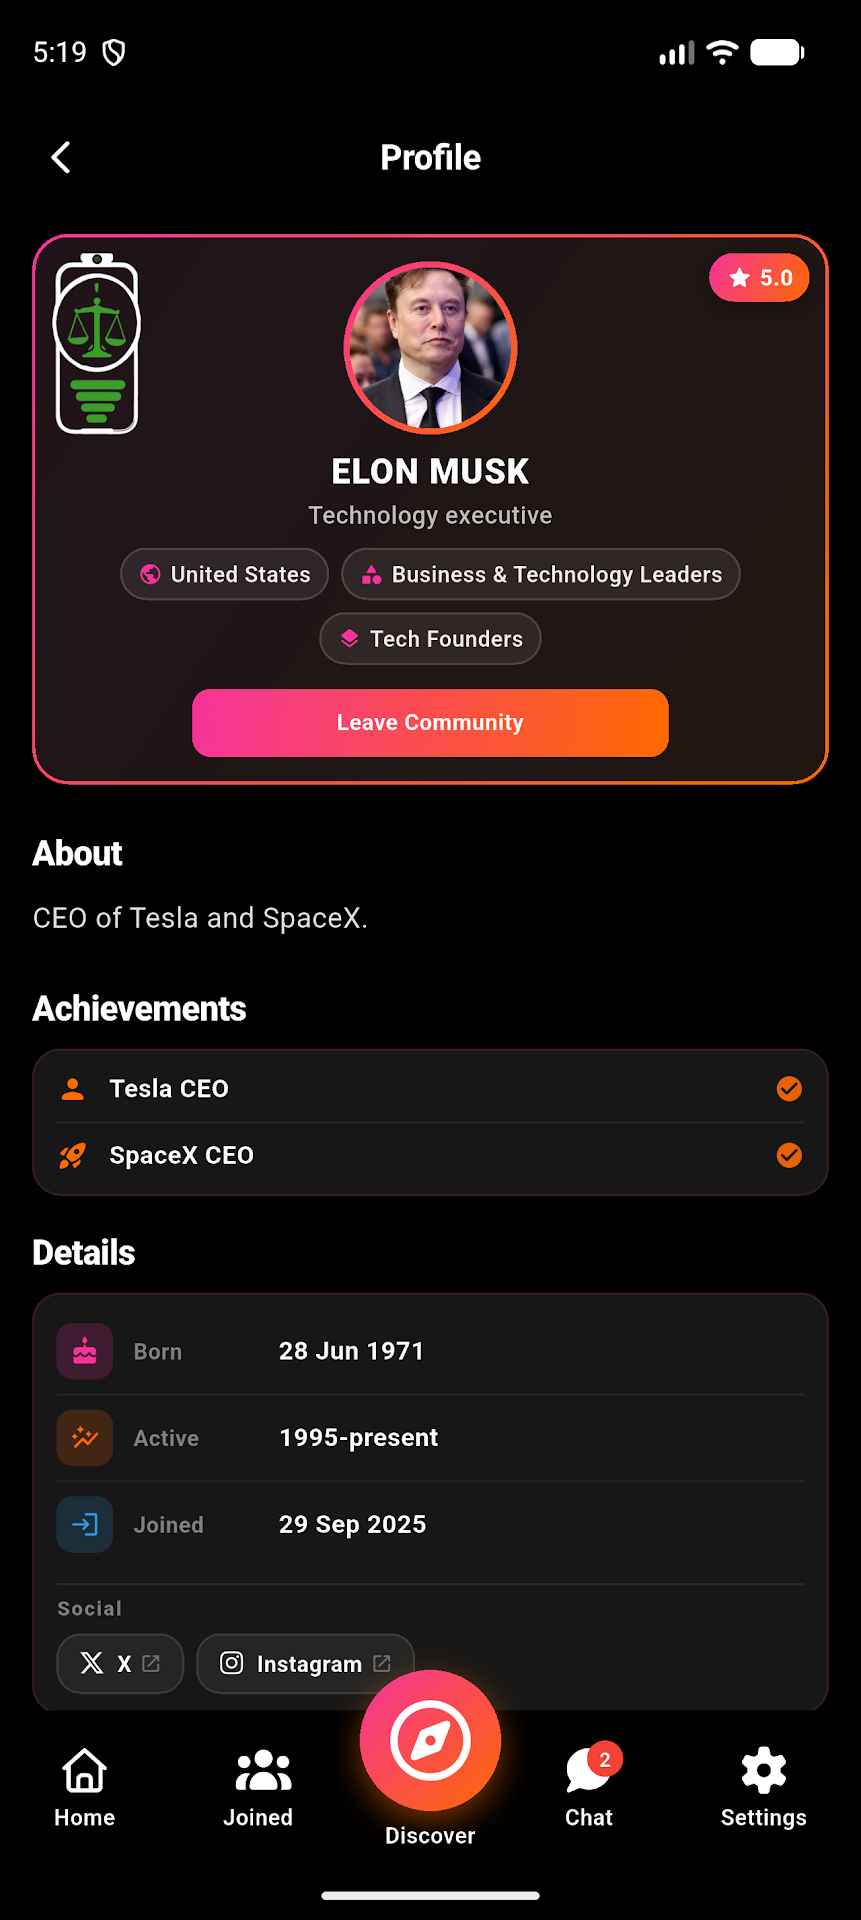The width and height of the screenshot is (861, 1920).
Task: Select the United States tag
Action: pyautogui.click(x=225, y=574)
